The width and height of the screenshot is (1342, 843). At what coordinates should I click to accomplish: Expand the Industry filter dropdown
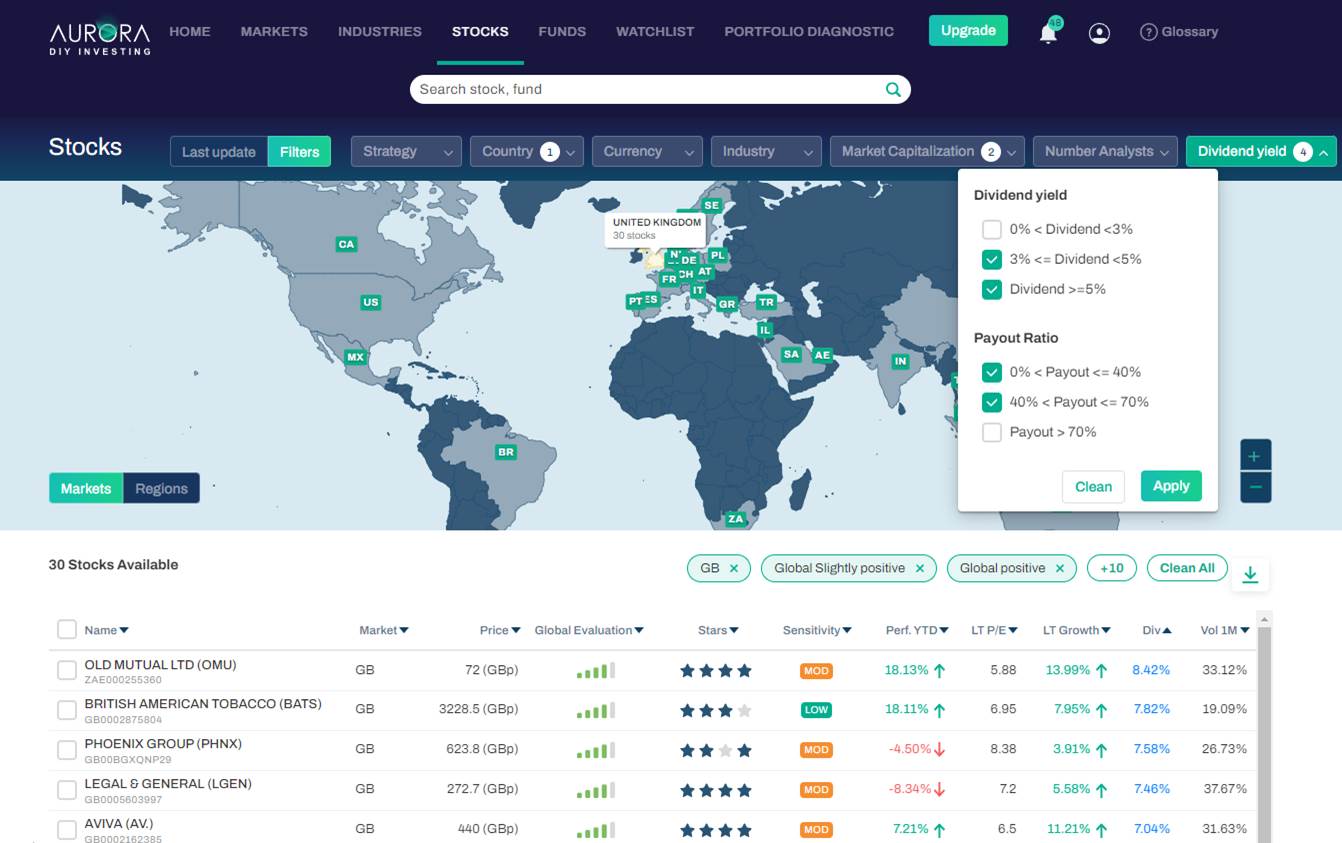tap(766, 151)
